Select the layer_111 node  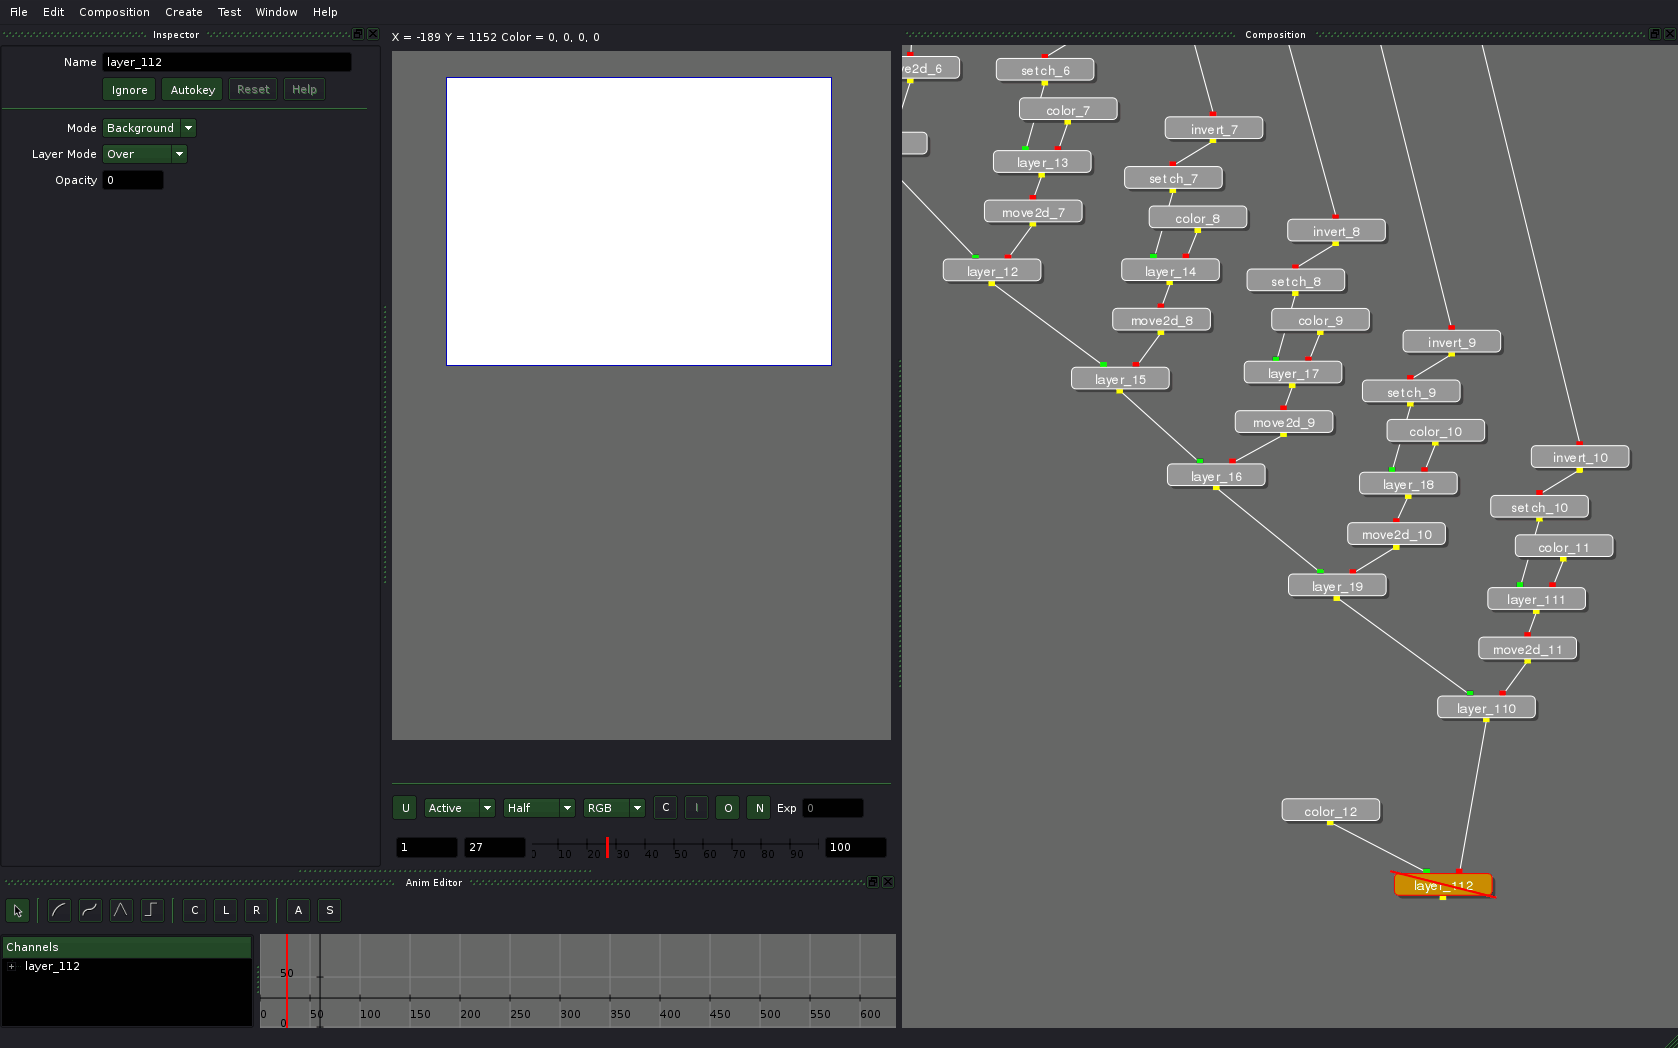pyautogui.click(x=1536, y=599)
